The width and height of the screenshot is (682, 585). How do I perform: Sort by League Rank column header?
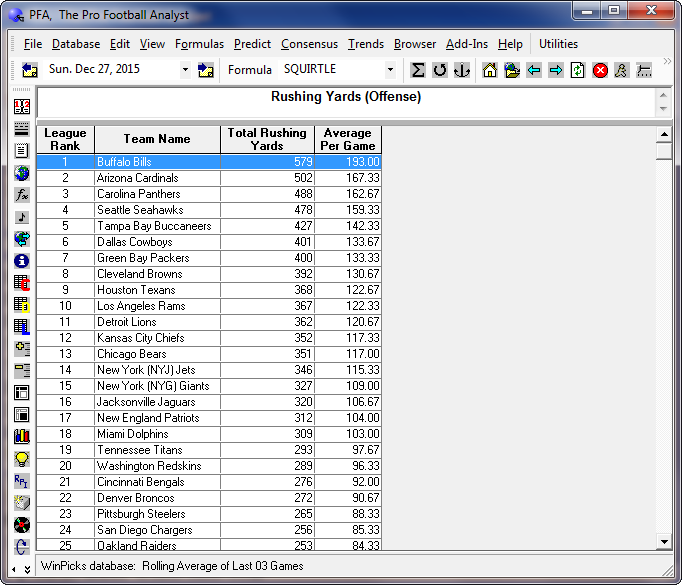tap(65, 139)
